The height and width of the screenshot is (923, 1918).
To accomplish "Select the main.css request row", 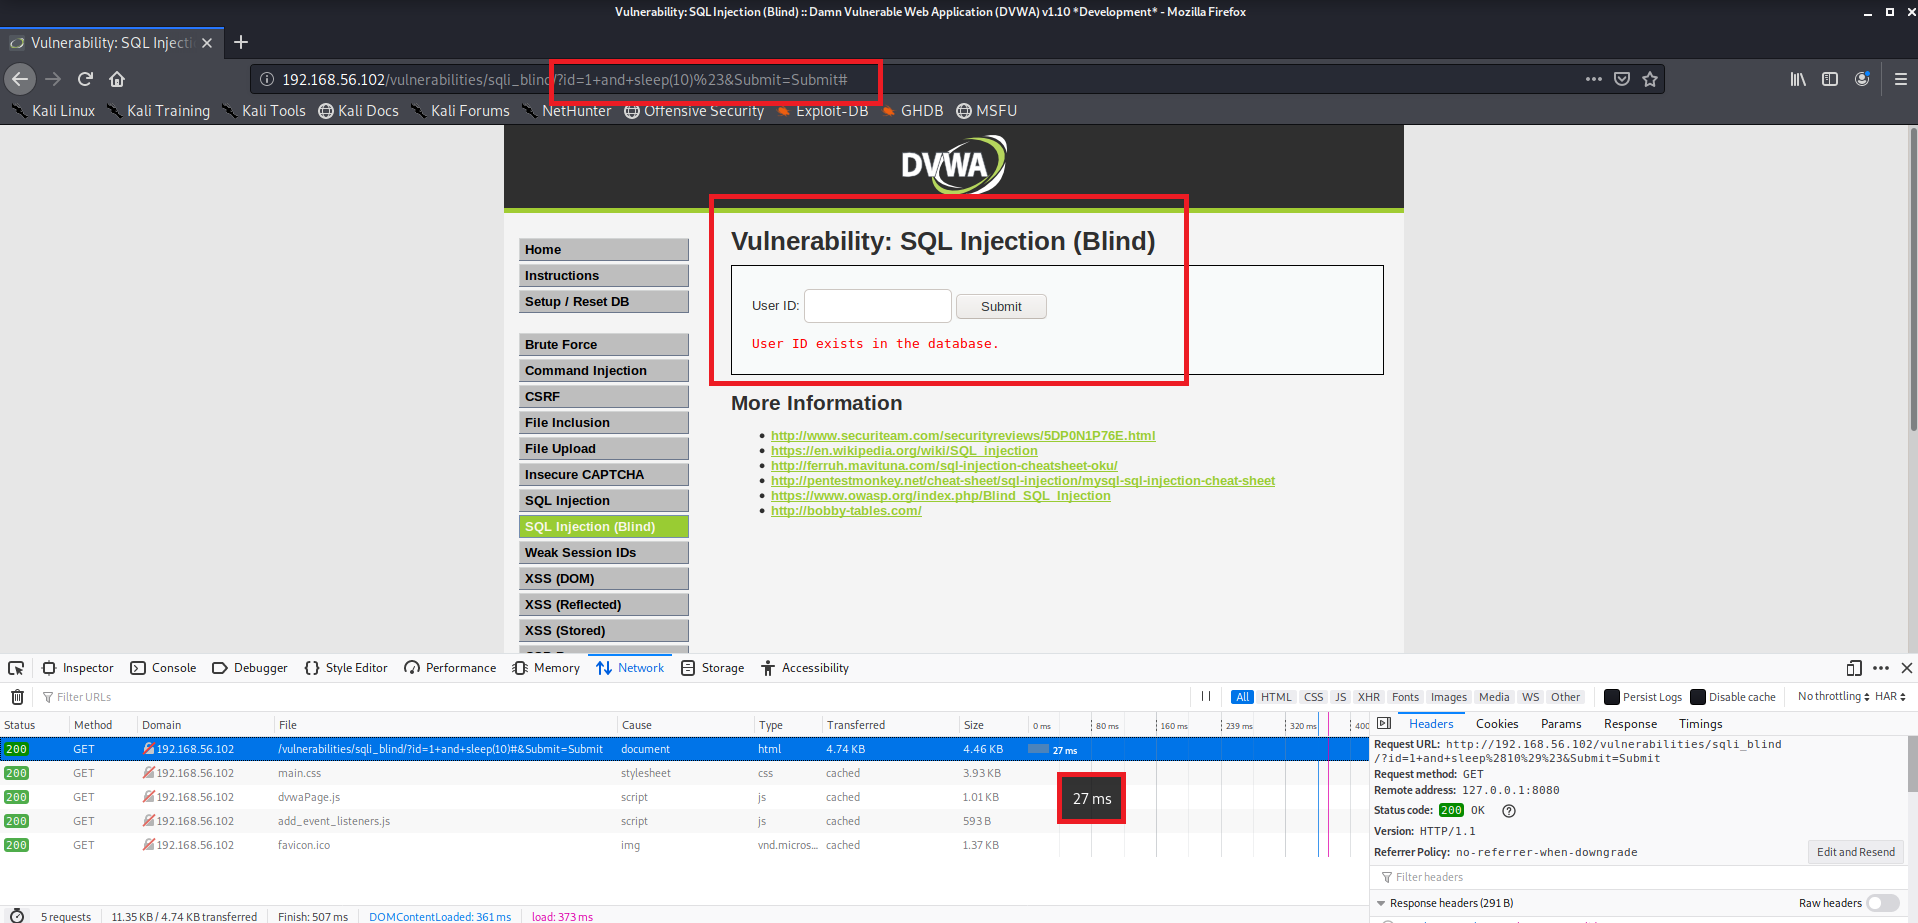I will coord(684,773).
